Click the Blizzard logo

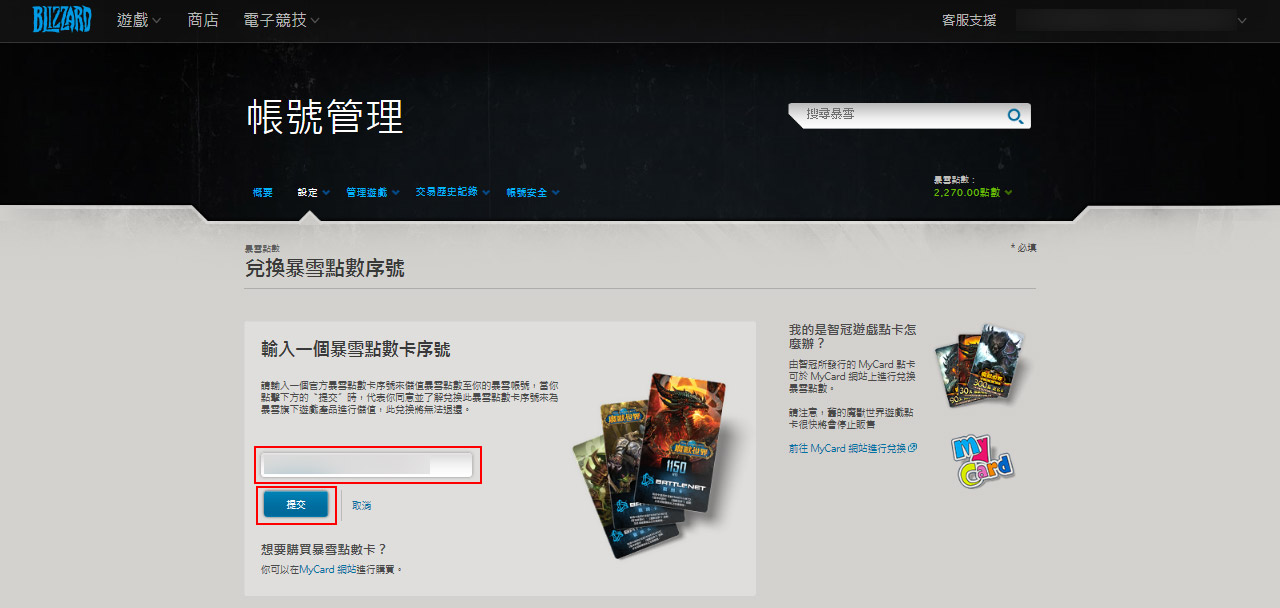pos(62,19)
